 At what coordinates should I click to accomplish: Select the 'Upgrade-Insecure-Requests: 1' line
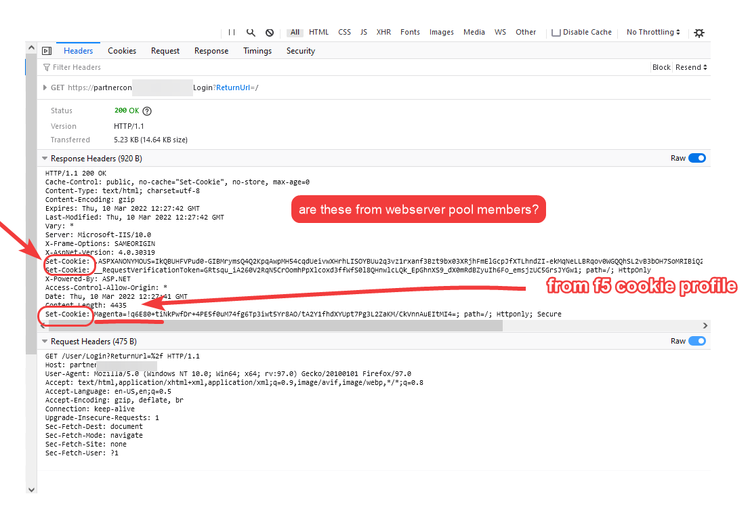pos(102,418)
